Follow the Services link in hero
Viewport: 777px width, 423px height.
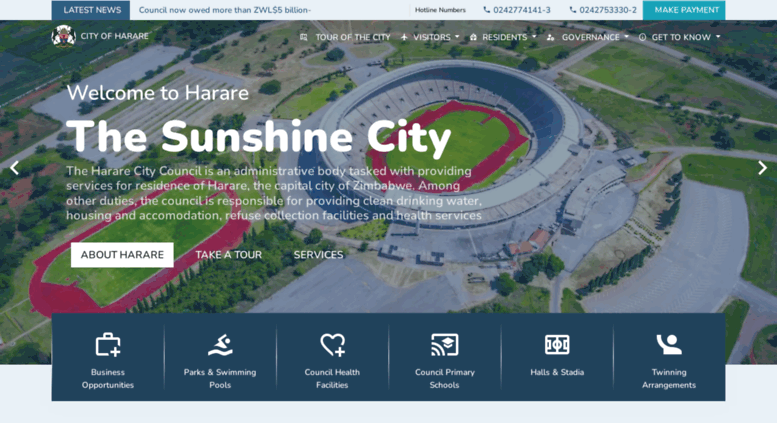click(x=318, y=255)
